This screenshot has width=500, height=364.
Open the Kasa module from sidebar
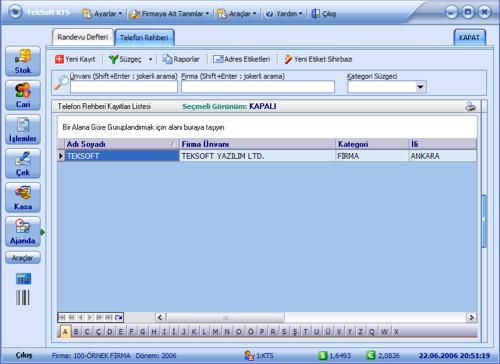tap(23, 197)
